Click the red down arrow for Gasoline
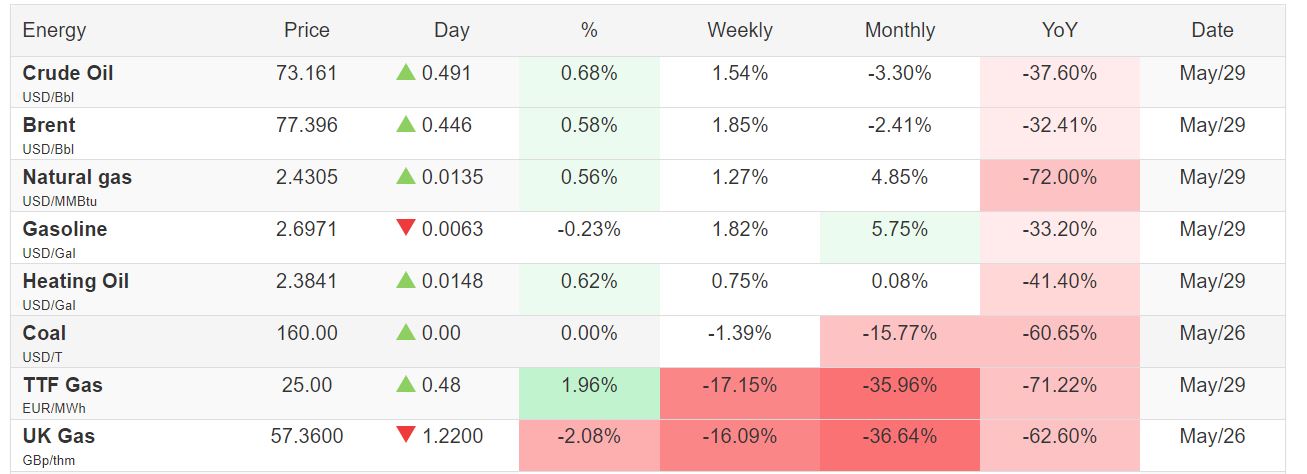 405,229
